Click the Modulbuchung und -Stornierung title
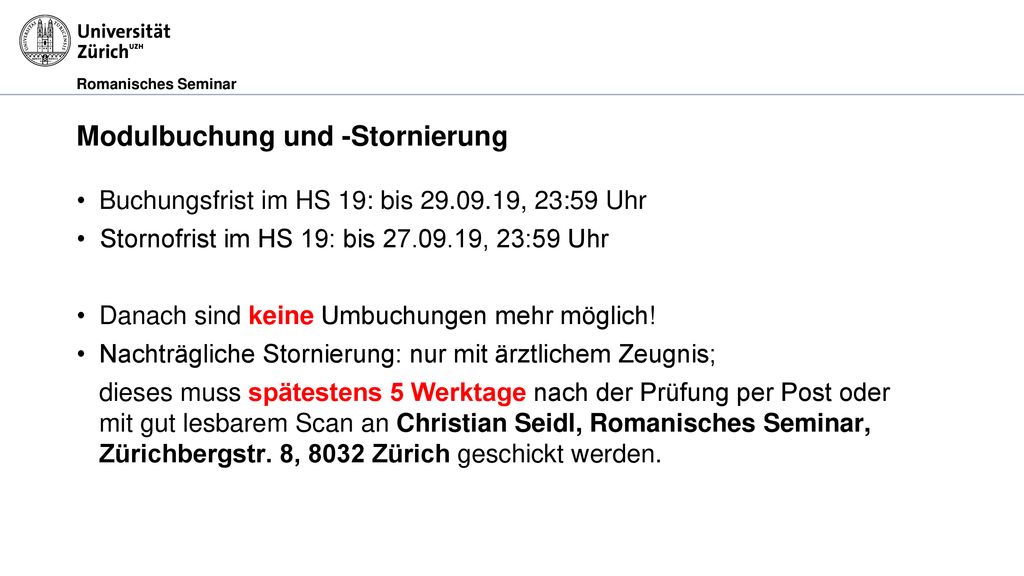The image size is (1024, 576). [292, 136]
